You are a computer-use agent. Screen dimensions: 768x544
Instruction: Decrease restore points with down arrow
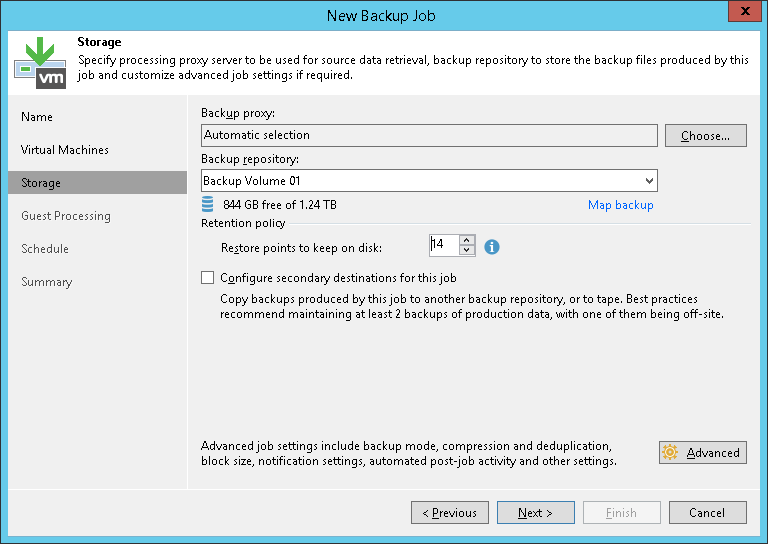click(x=467, y=250)
